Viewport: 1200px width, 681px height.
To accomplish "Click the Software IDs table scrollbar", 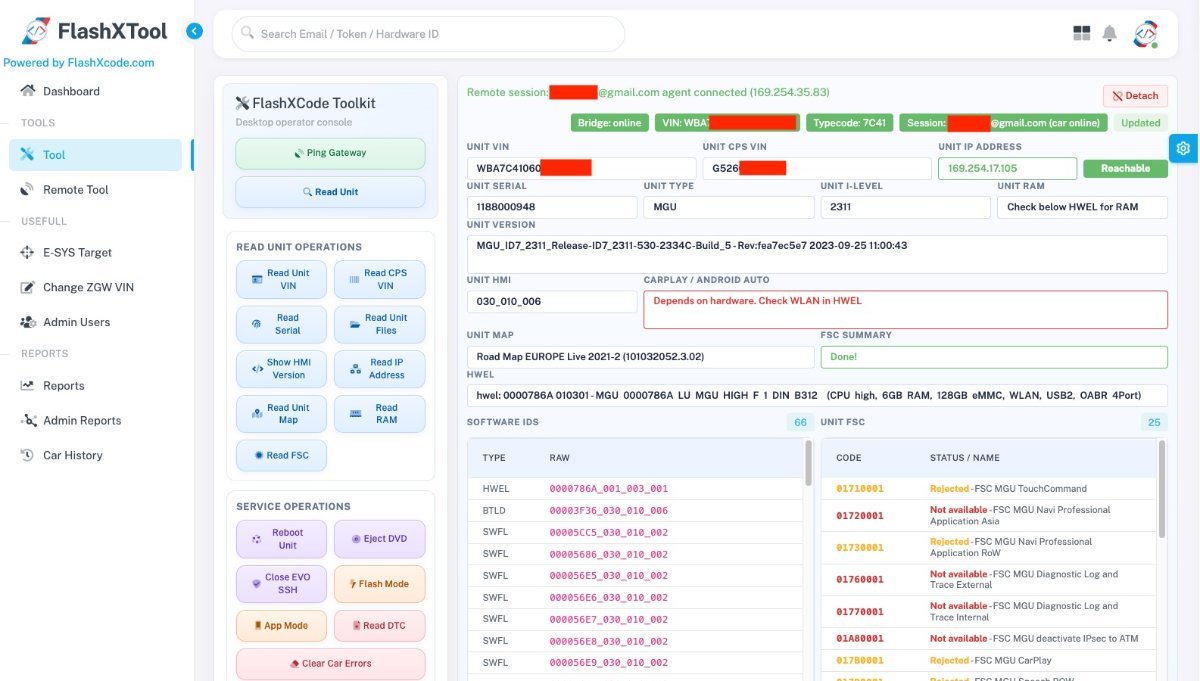I will click(808, 462).
